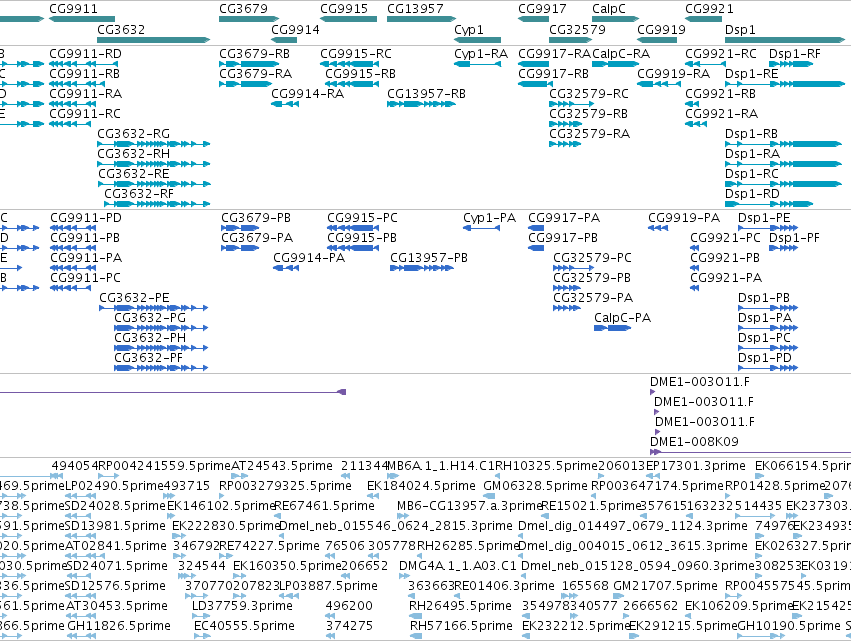Click transcript CG3679-RB
This screenshot has height=641, width=851.
coord(249,64)
